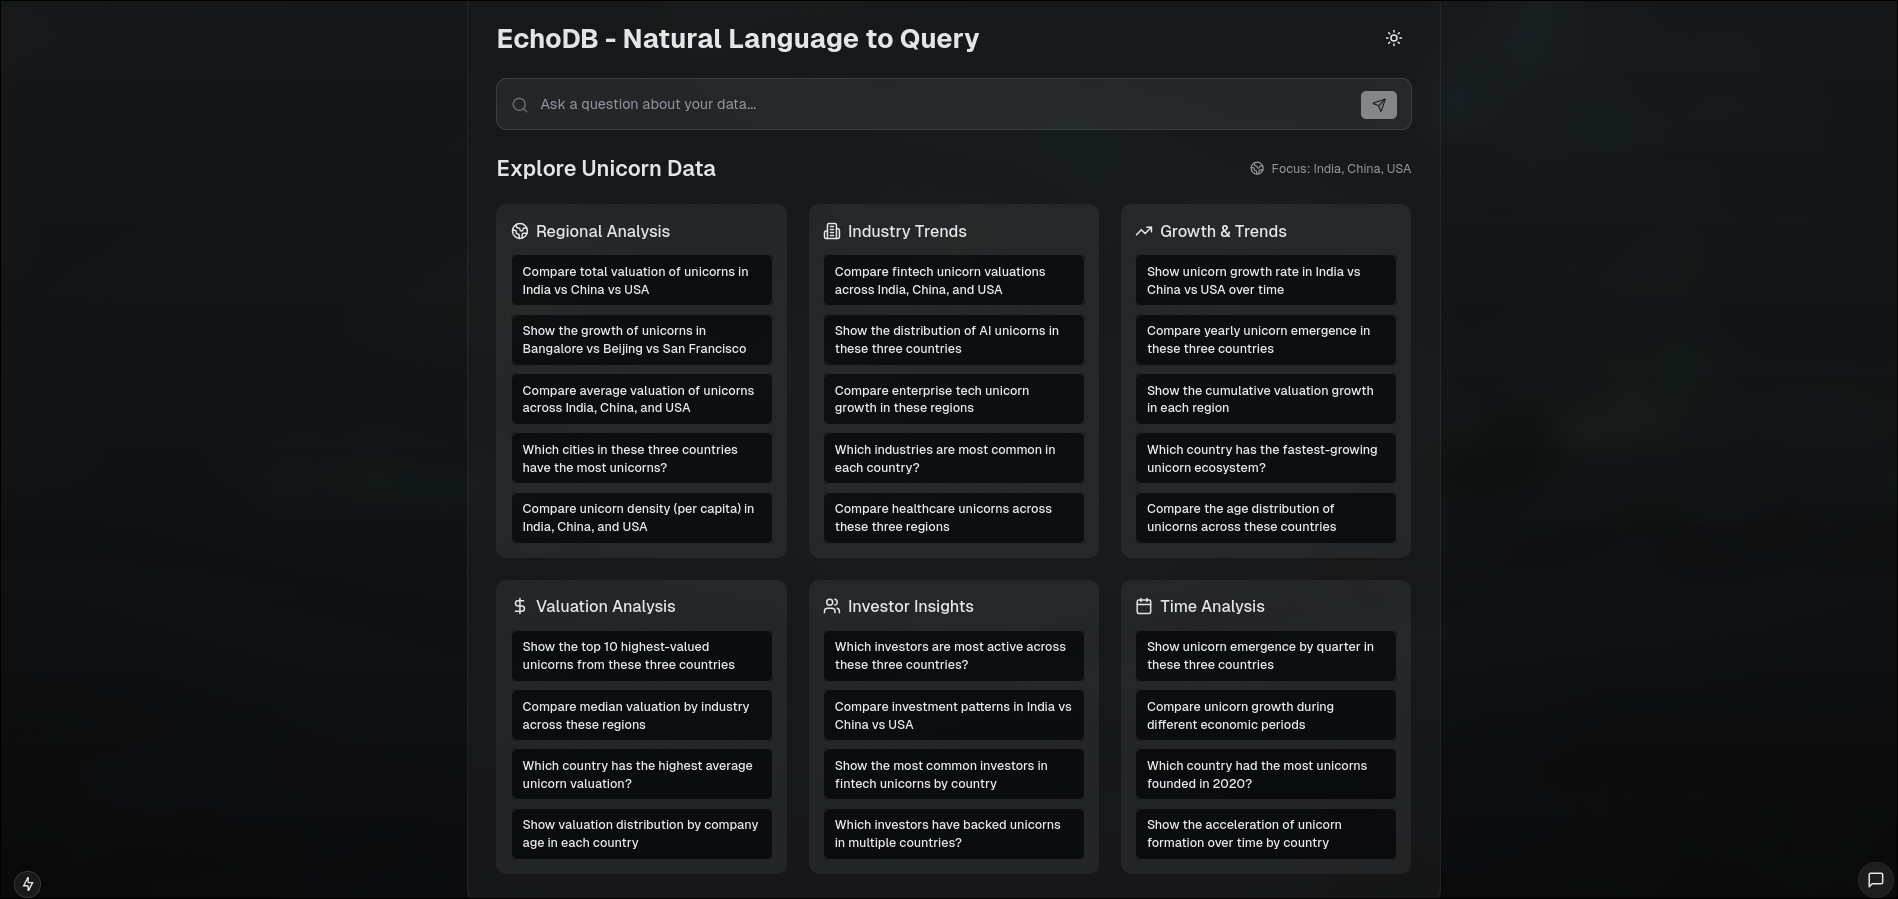Select 'investors backed unicorns in multiple countries' query
This screenshot has width=1898, height=899.
tap(953, 834)
